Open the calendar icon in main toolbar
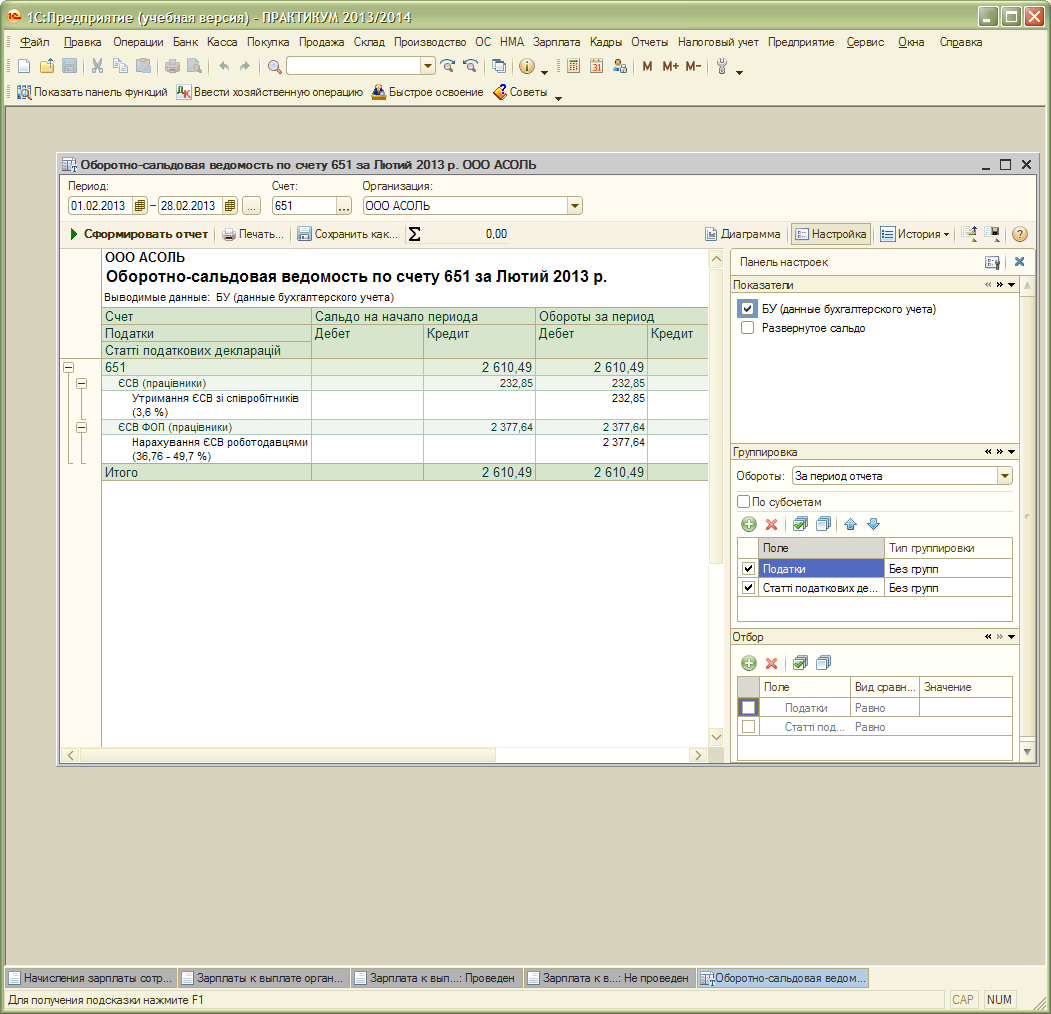This screenshot has width=1051, height=1014. coord(597,66)
